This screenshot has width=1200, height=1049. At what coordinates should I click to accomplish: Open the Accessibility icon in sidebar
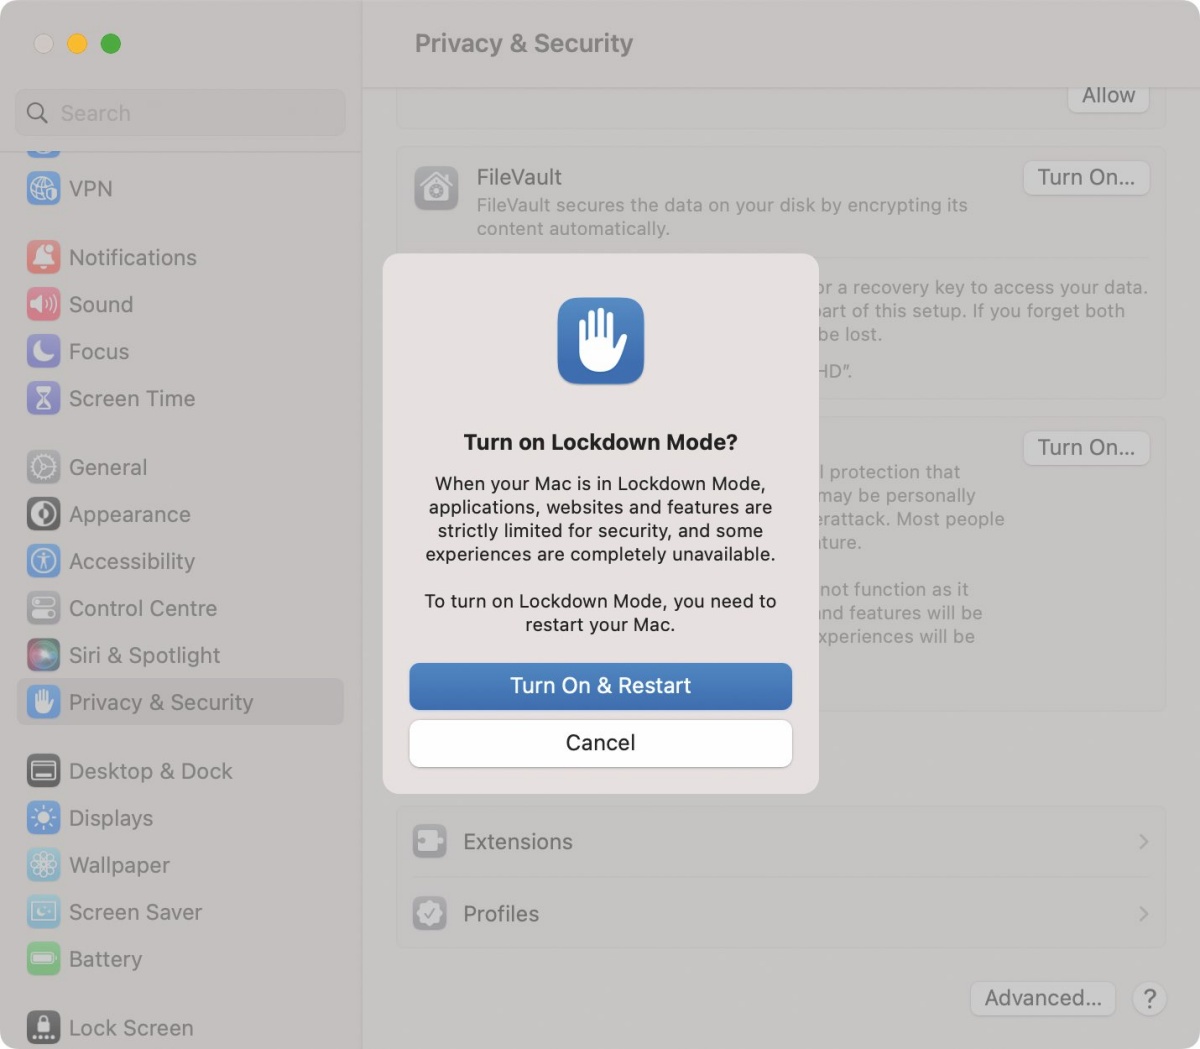click(x=43, y=561)
